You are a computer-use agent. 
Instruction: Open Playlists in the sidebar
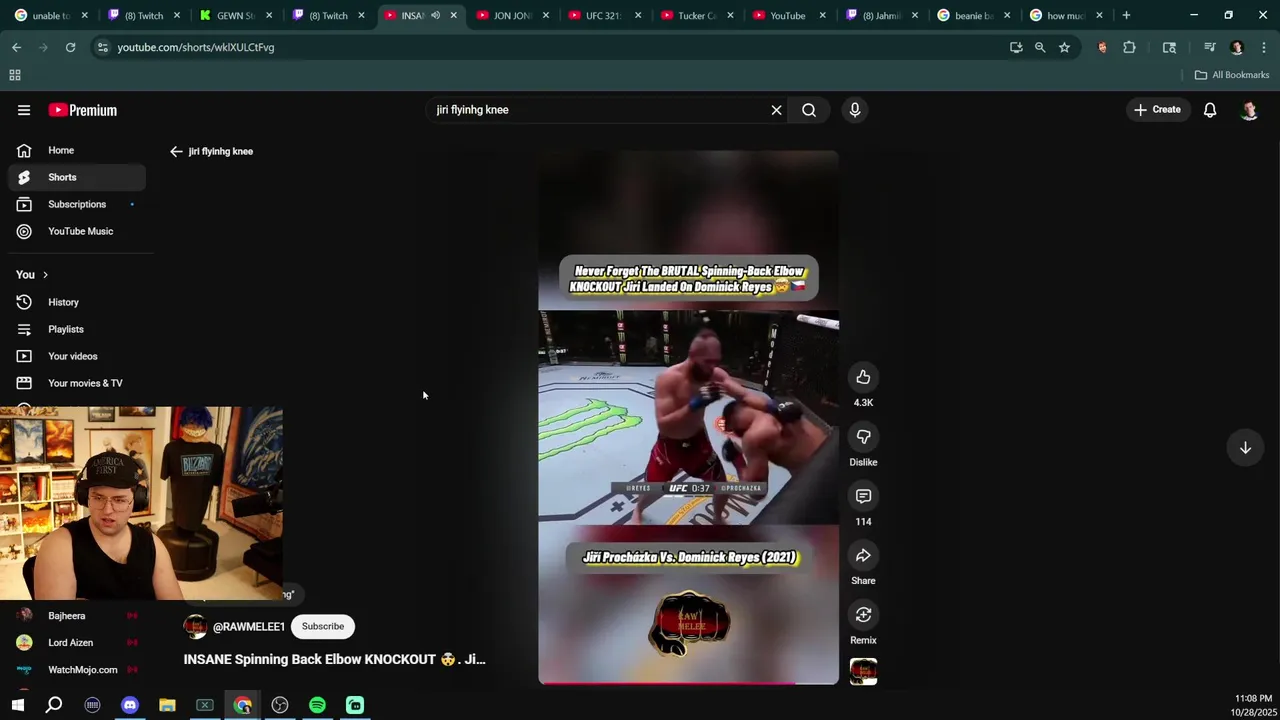tap(76, 329)
